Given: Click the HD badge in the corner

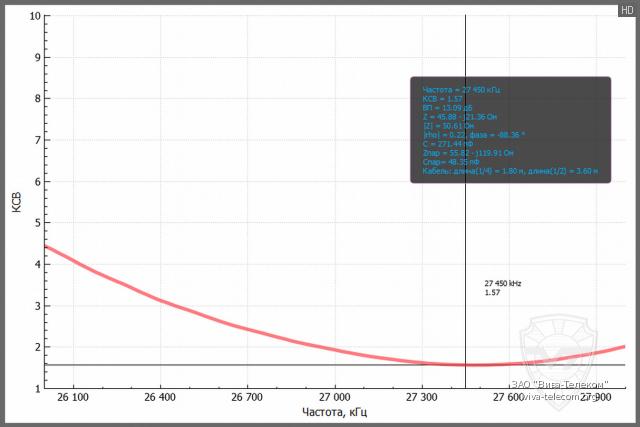Looking at the screenshot, I should pos(626,8).
